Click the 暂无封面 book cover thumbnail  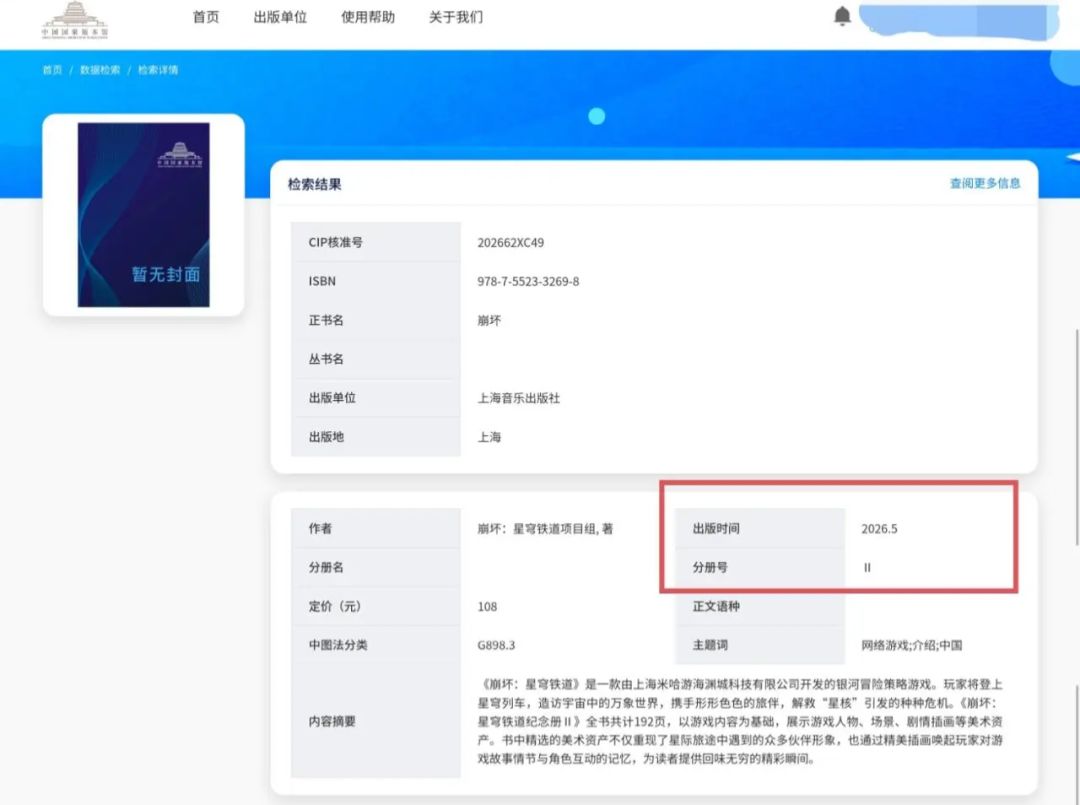click(x=143, y=215)
